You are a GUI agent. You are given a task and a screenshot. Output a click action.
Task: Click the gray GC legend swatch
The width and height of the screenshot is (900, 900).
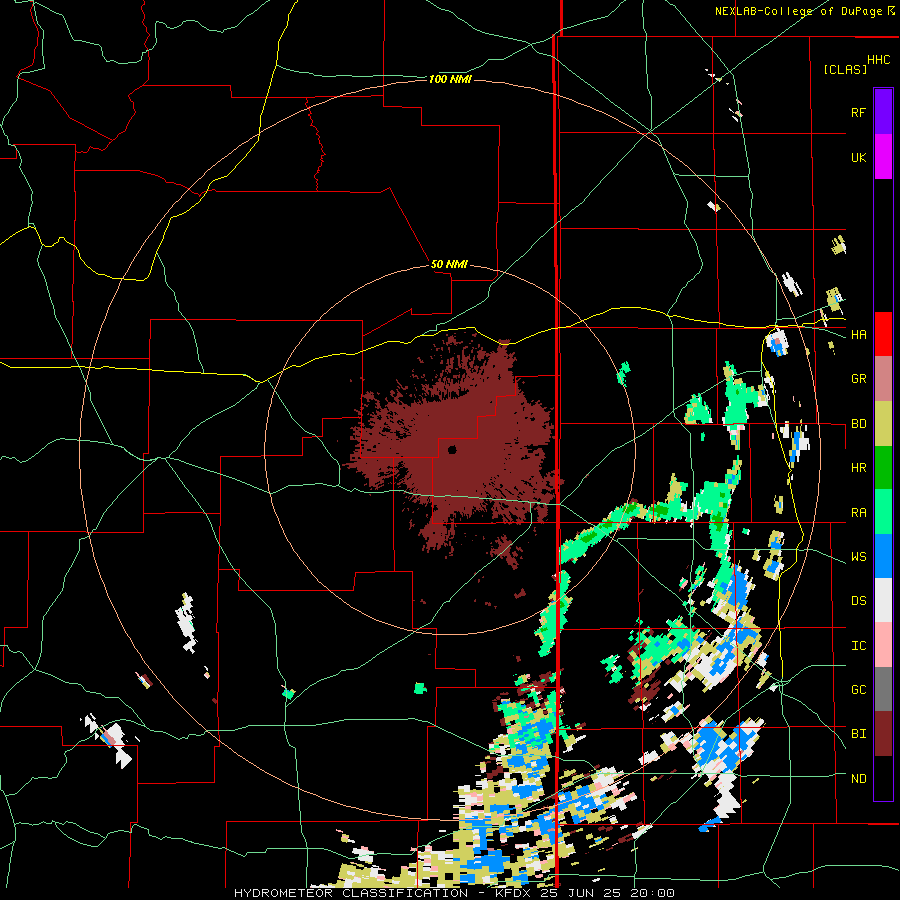[883, 689]
